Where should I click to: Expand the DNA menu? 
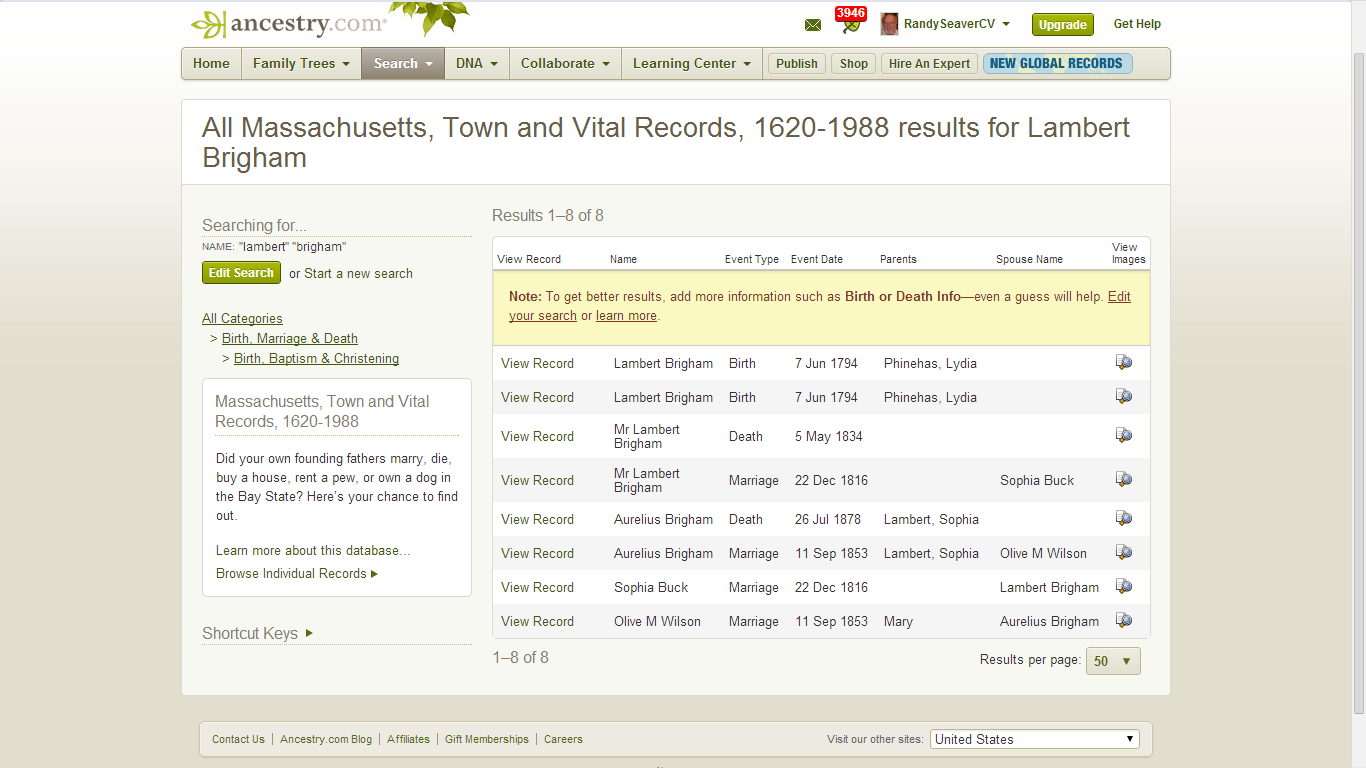[476, 63]
